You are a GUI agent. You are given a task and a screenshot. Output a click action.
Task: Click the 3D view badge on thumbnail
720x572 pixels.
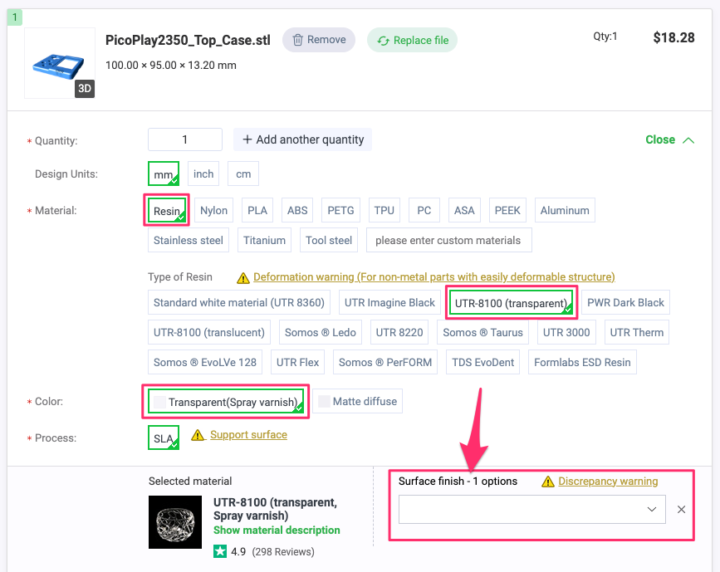pos(85,88)
